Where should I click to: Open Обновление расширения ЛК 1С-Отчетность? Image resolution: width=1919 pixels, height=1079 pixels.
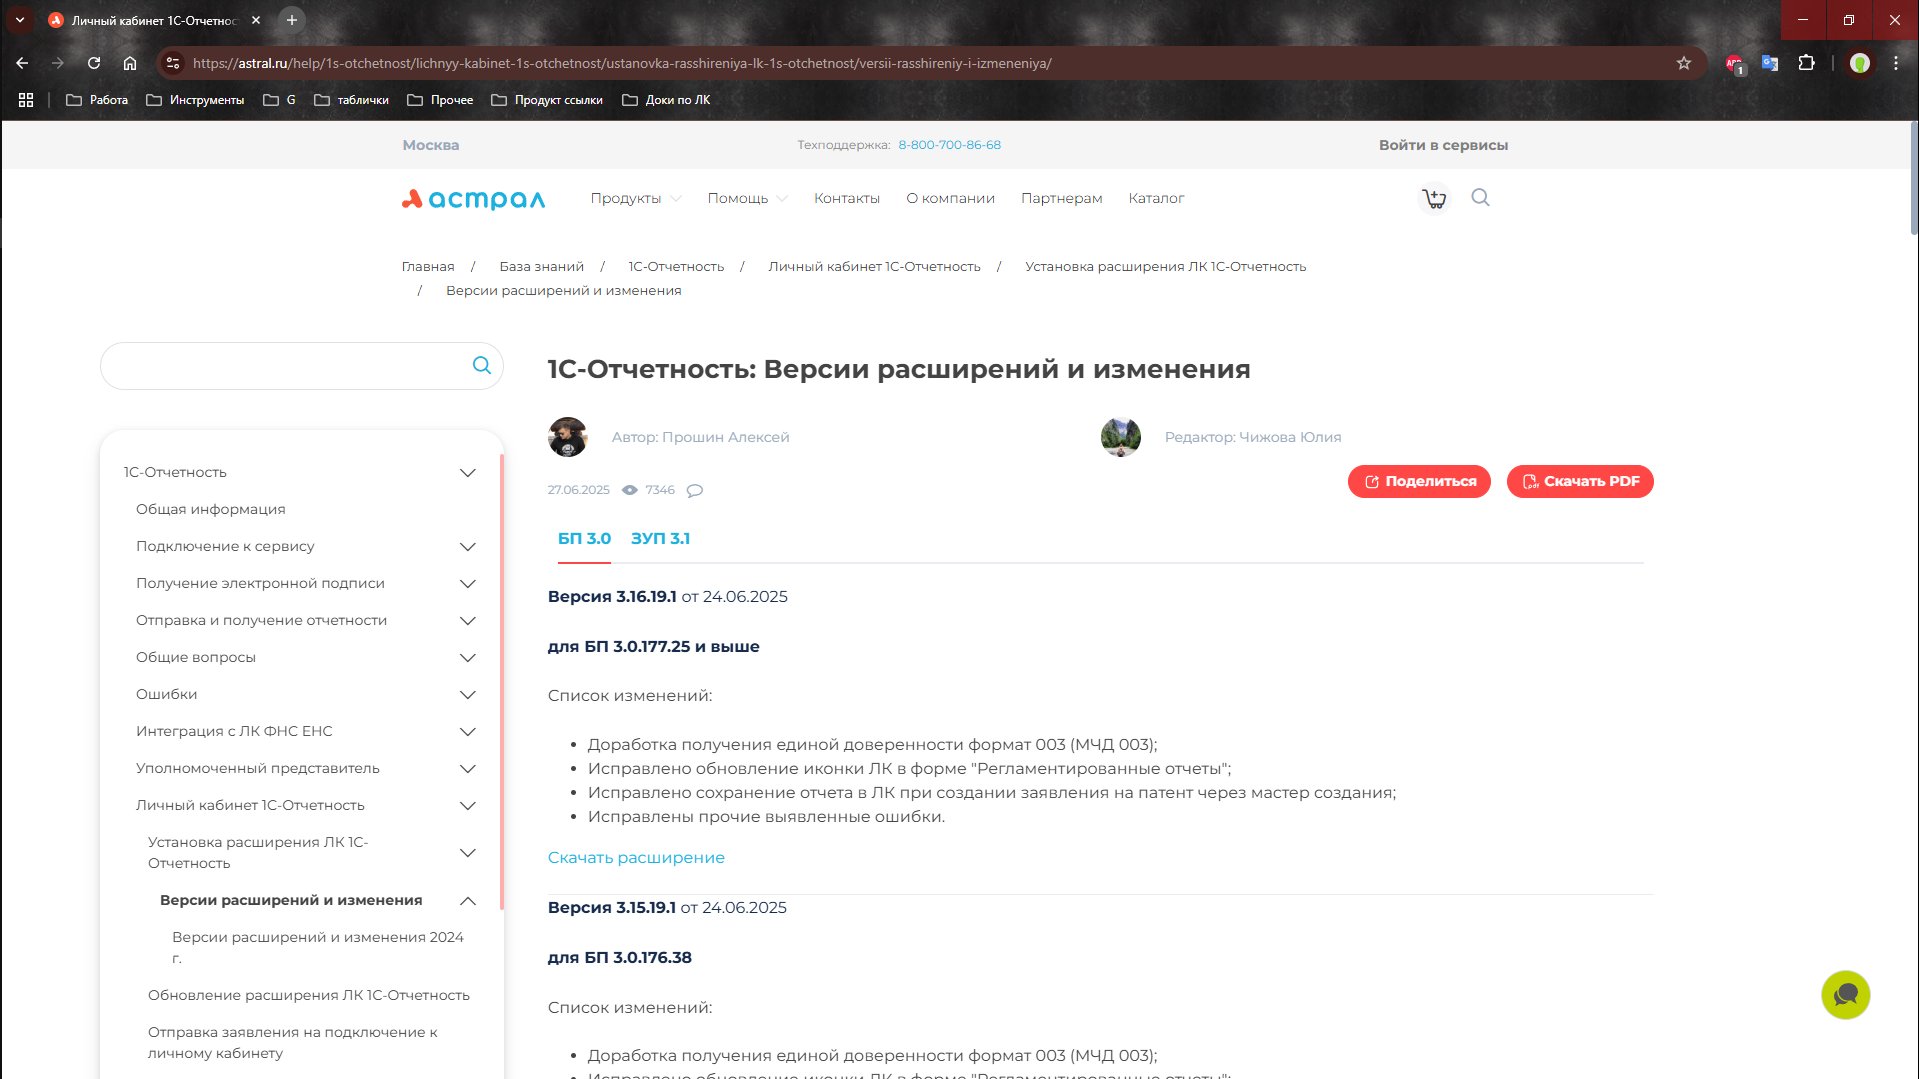coord(308,995)
